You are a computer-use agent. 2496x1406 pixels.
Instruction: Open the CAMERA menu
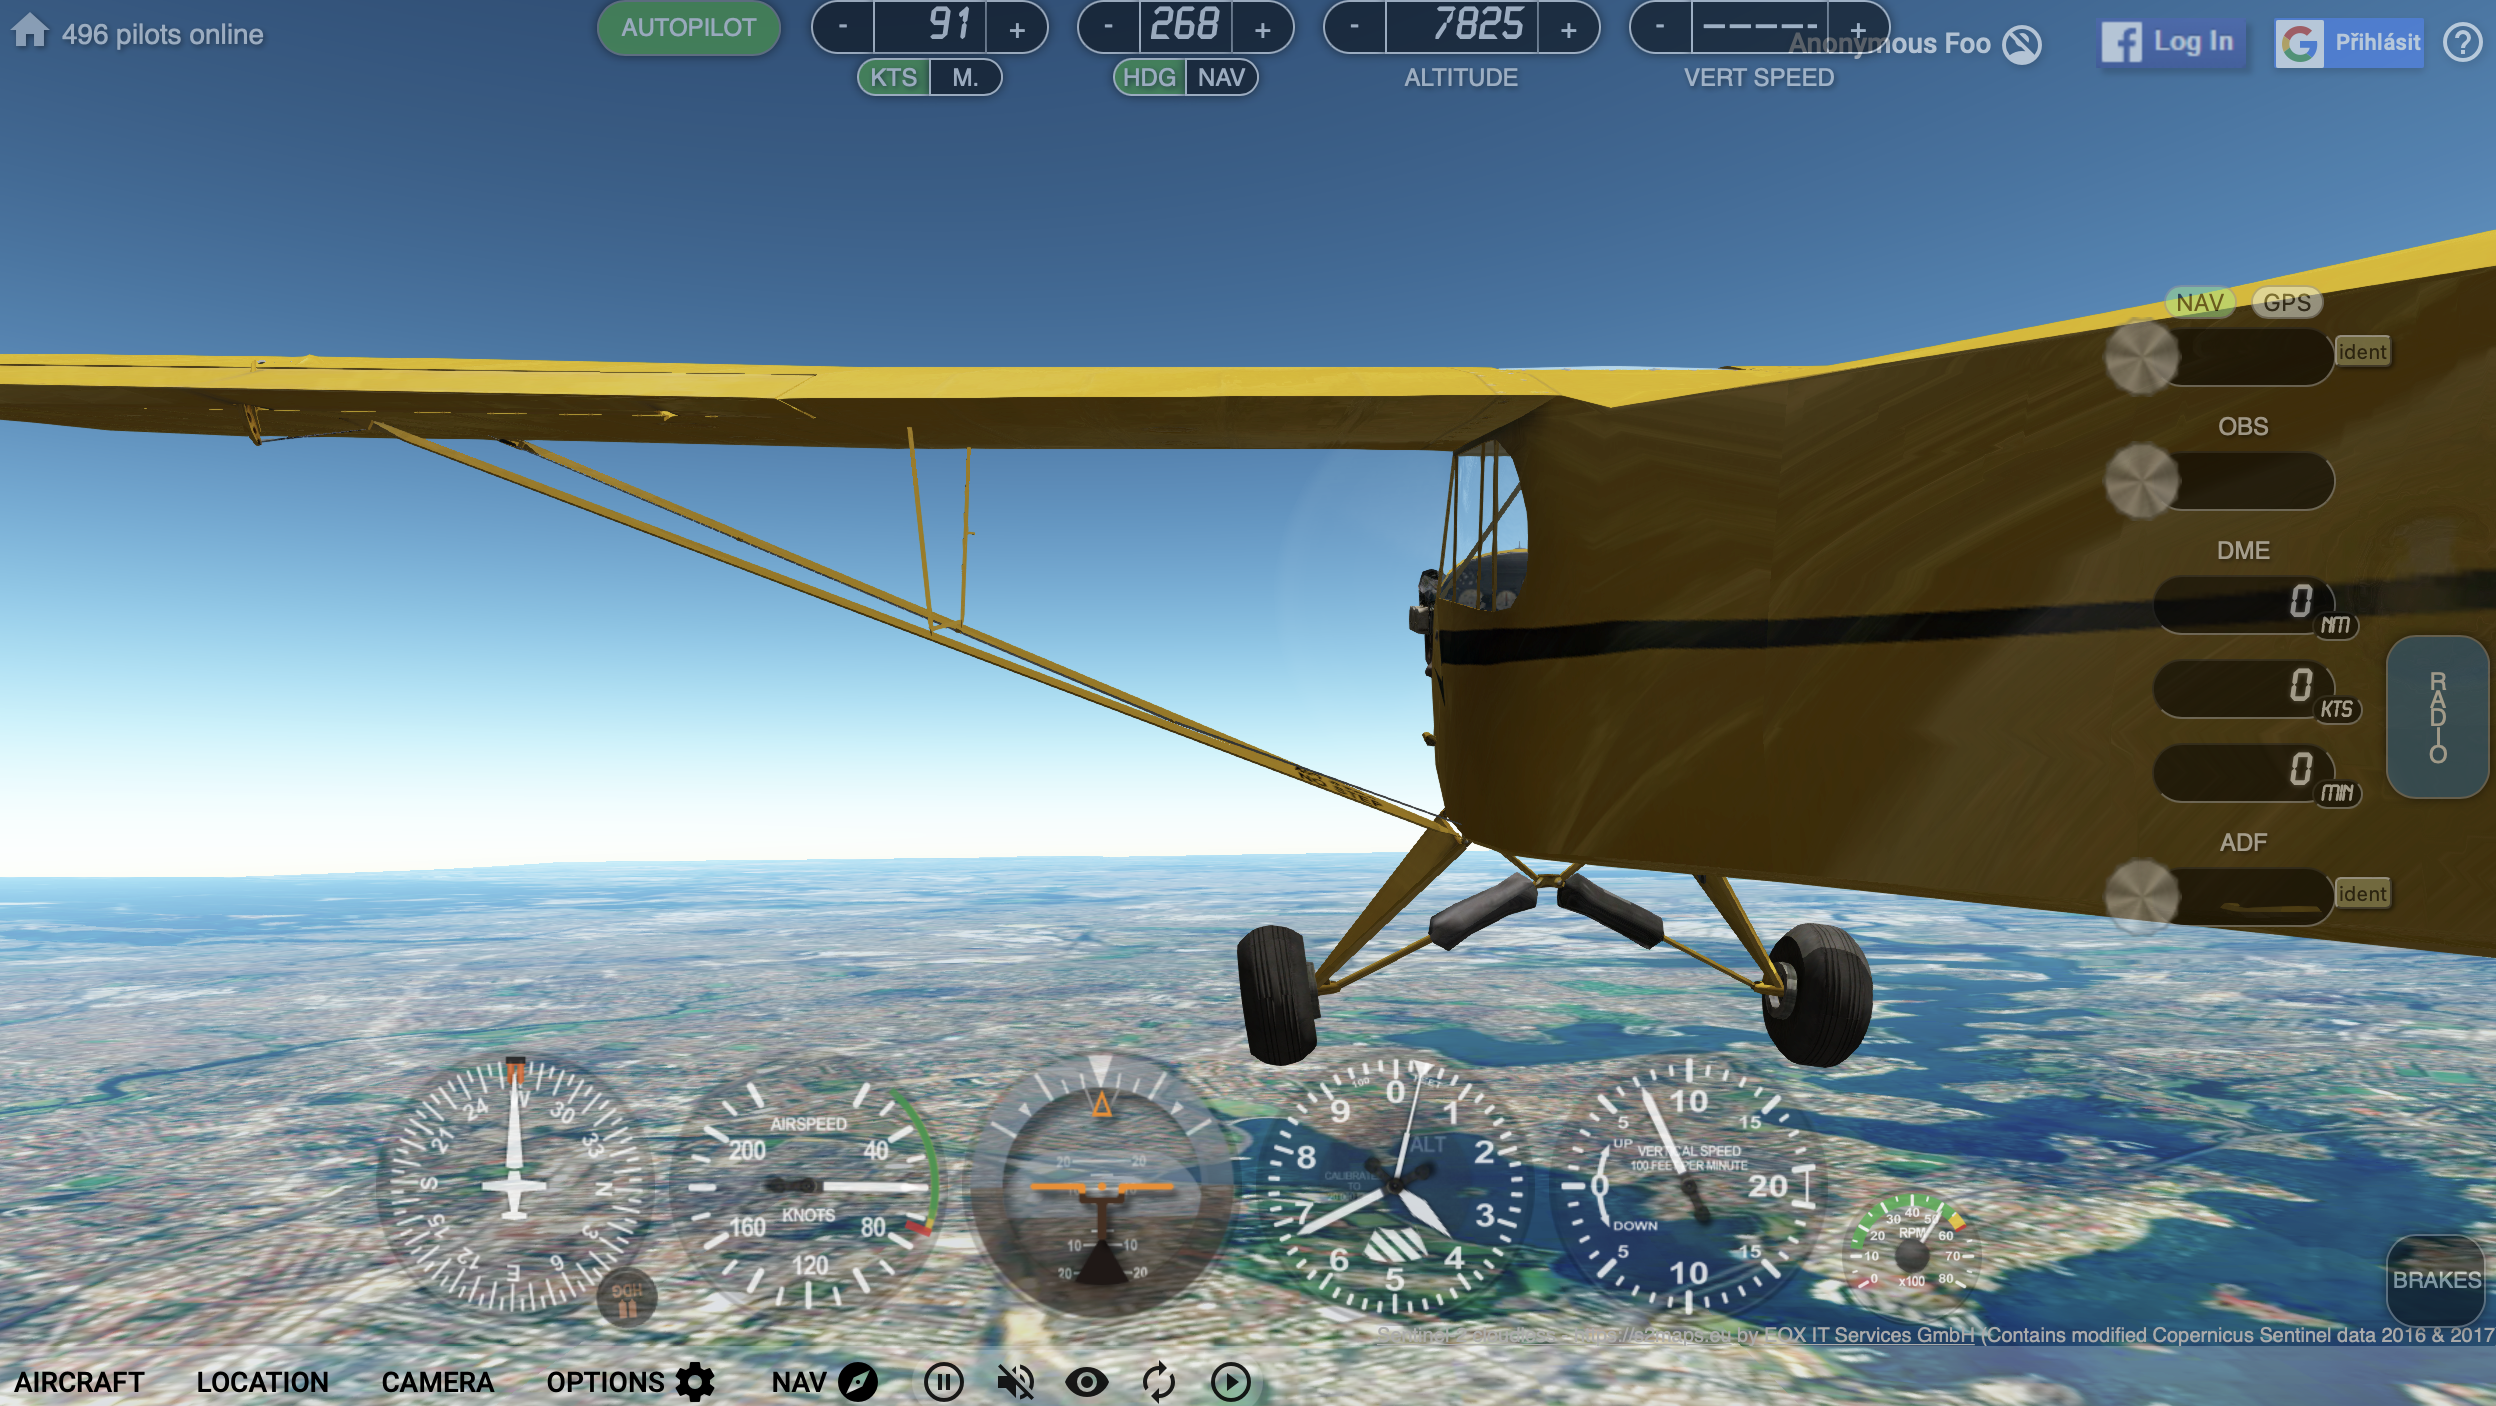coord(438,1382)
